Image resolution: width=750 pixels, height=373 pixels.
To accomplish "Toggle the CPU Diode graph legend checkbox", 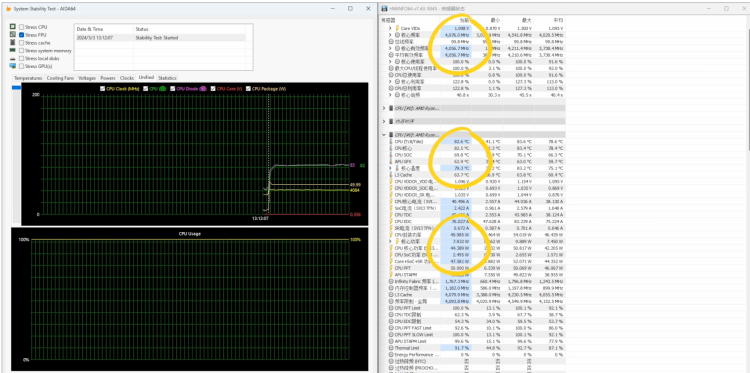I will tap(173, 88).
